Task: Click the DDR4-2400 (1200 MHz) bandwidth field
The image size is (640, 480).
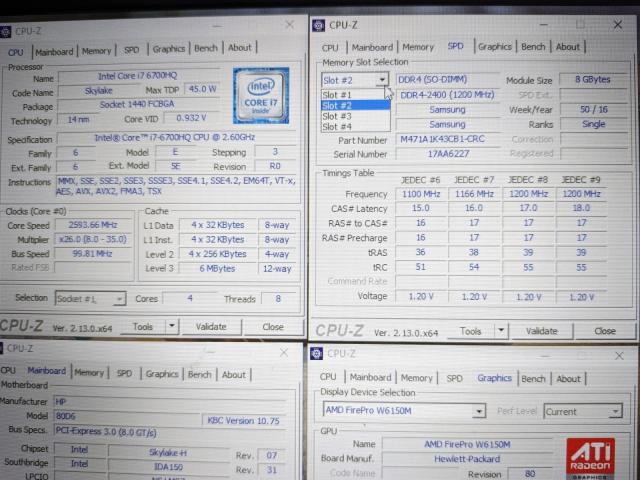Action: click(x=447, y=95)
